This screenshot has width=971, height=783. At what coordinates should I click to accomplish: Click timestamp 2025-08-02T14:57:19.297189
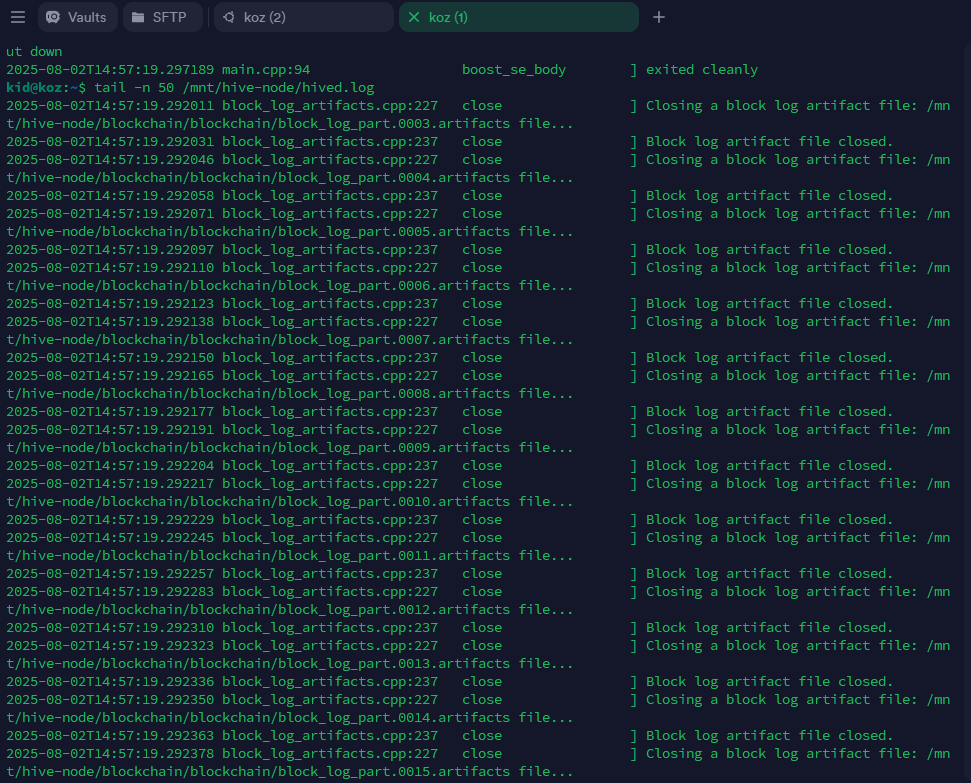110,69
